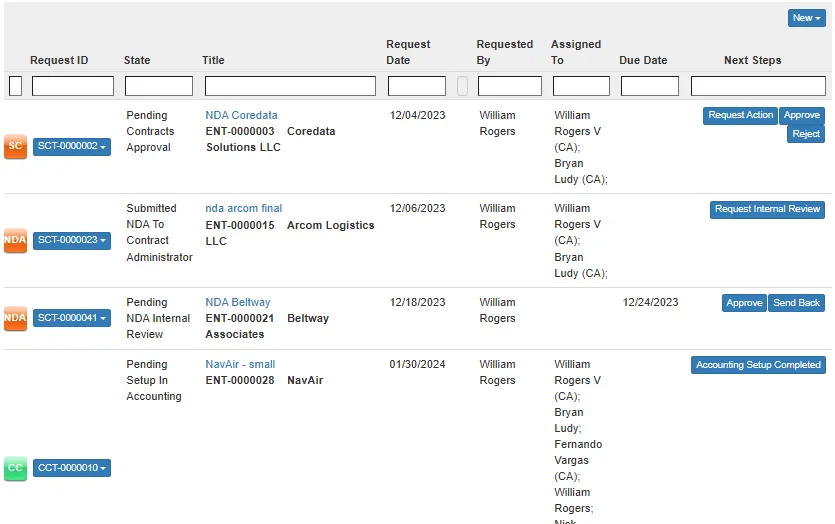Open the NavAir - small link
Screen dimensions: 835x524
coord(240,364)
